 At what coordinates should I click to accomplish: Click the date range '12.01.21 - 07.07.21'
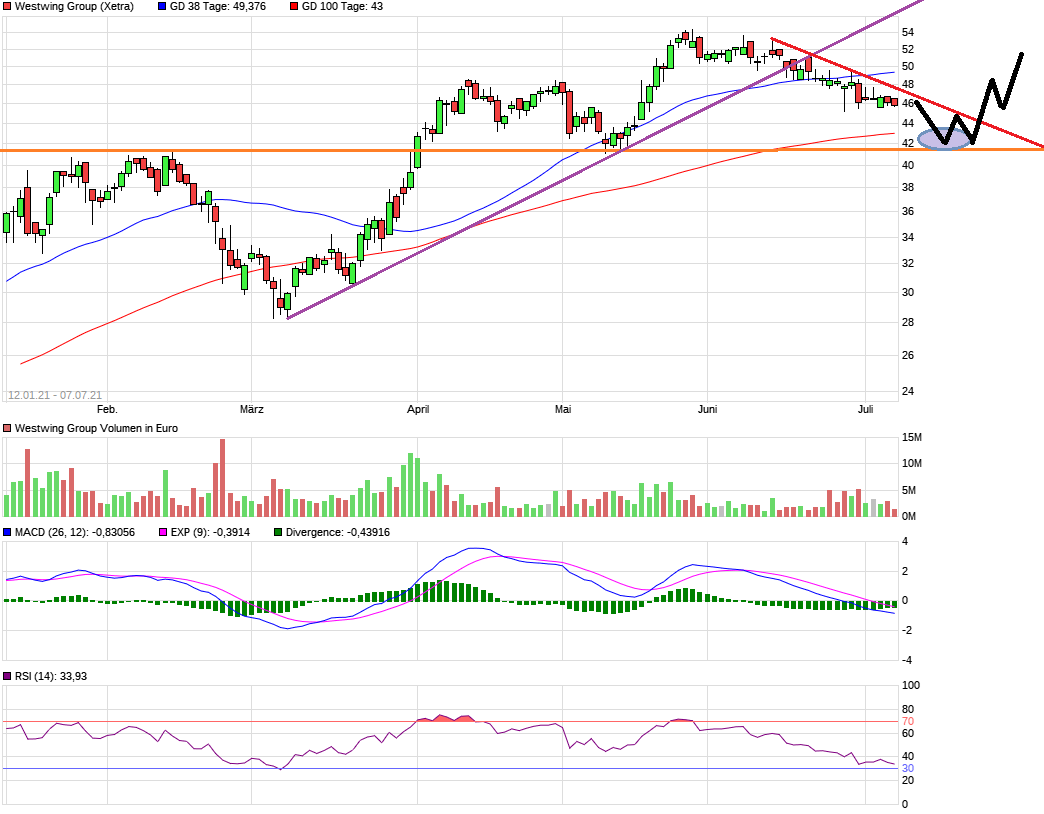pyautogui.click(x=55, y=395)
